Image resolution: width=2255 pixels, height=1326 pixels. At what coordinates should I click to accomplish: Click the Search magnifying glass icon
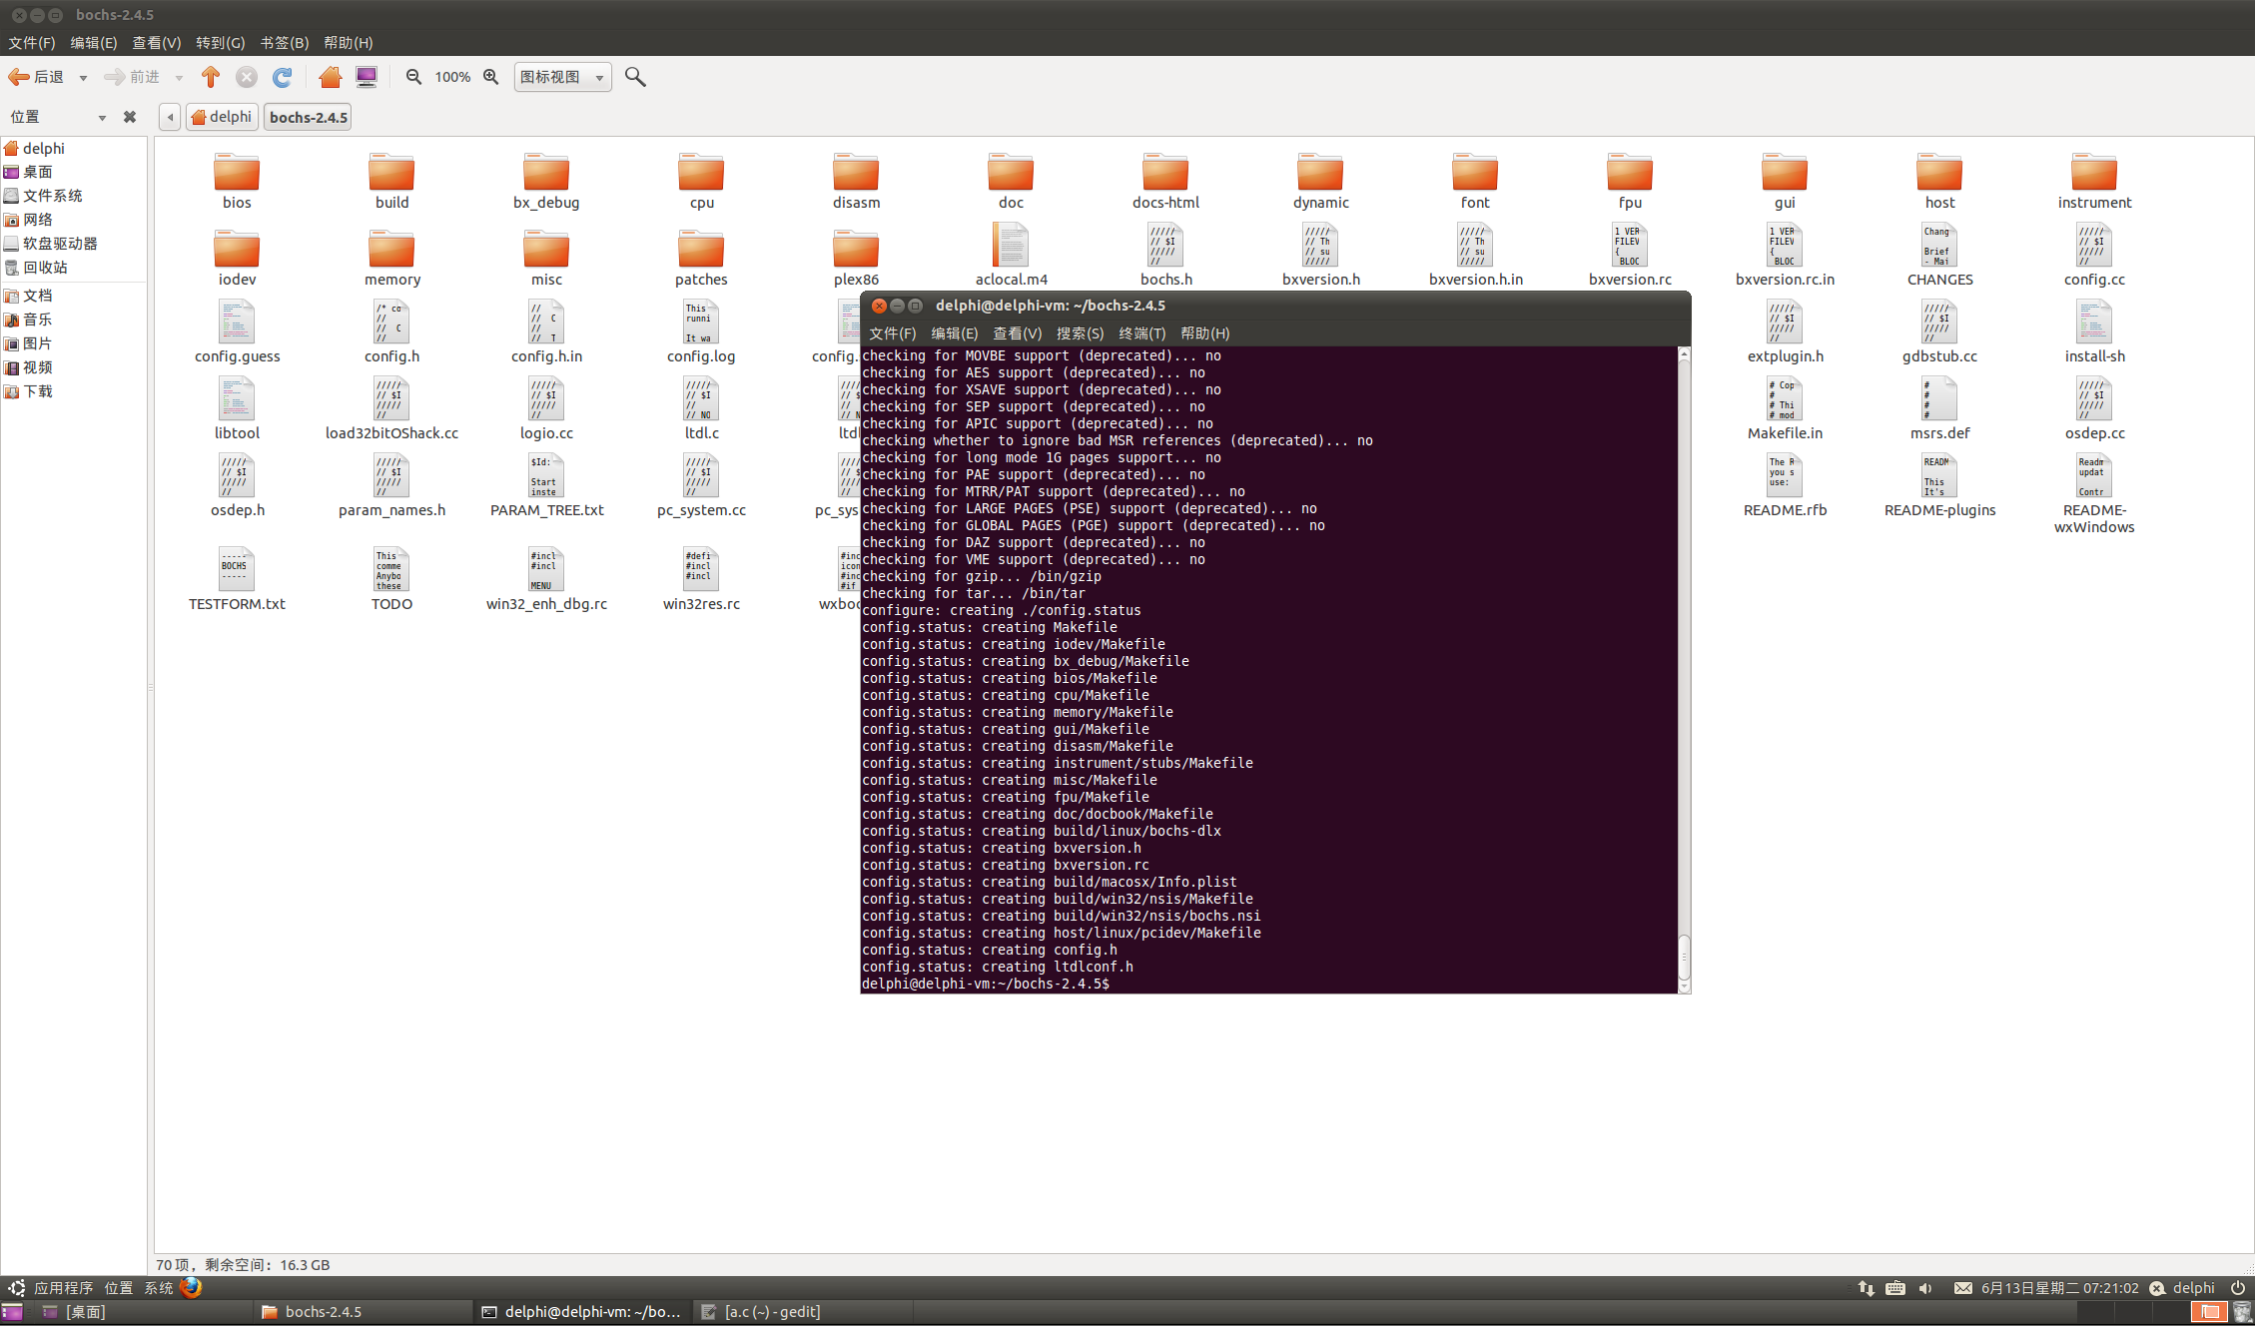point(635,77)
